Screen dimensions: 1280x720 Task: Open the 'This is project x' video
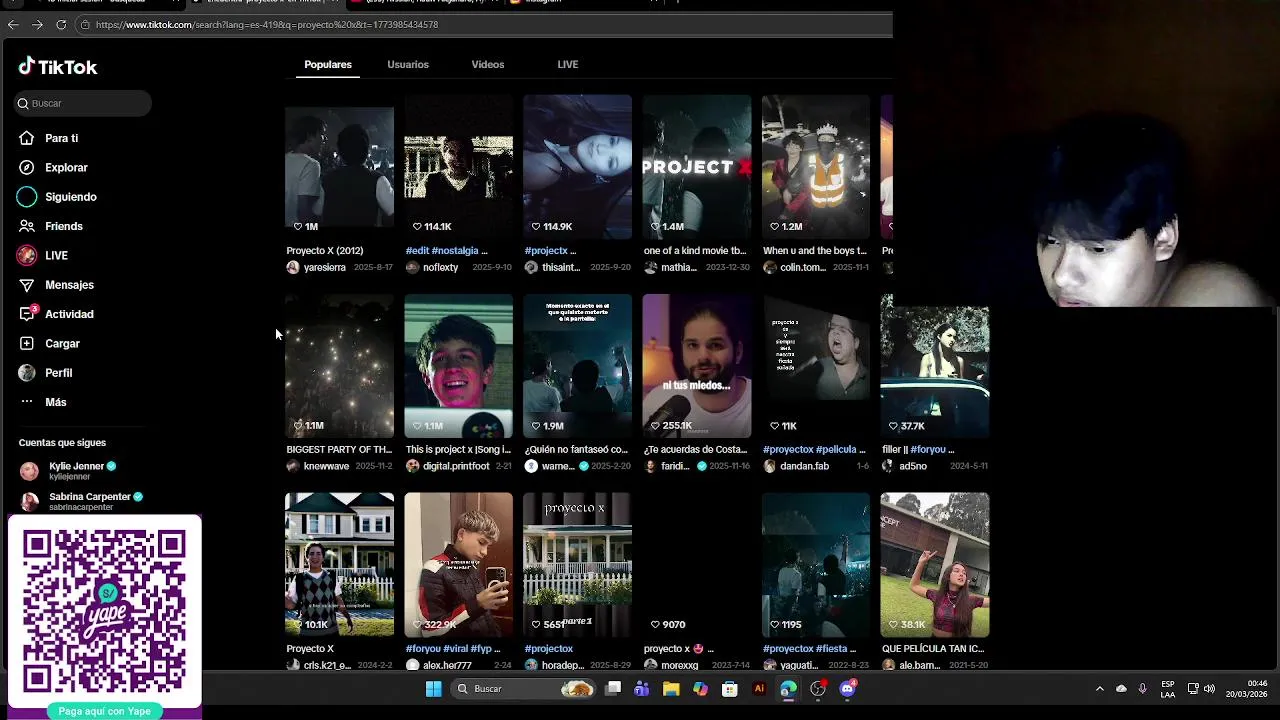458,366
